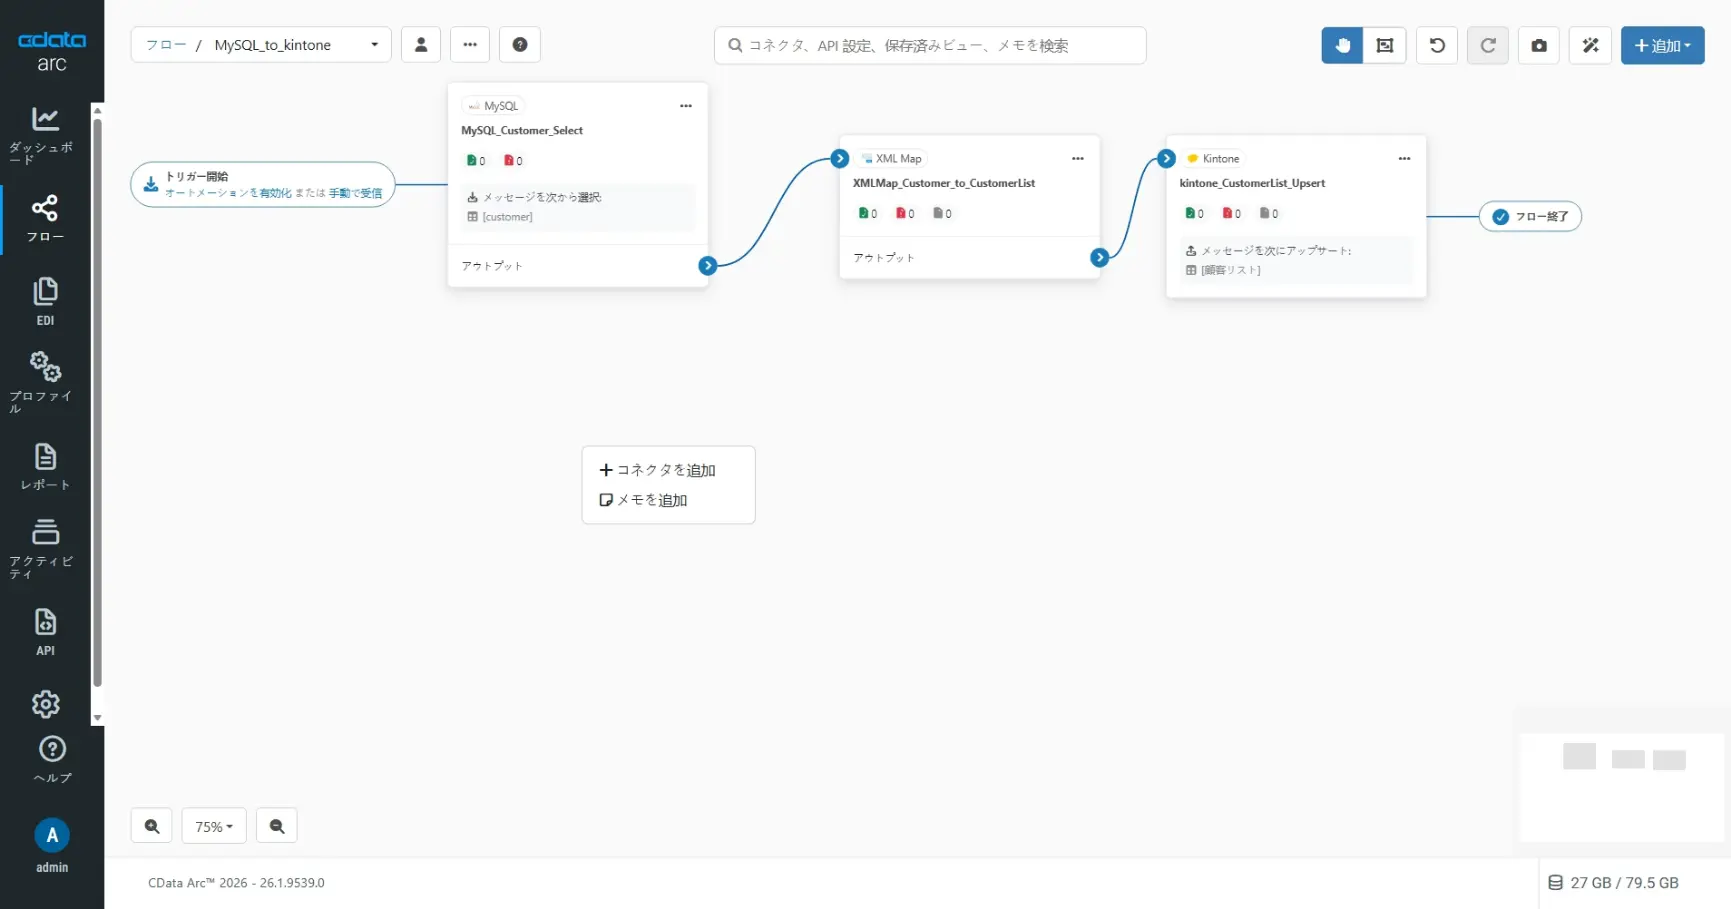
Task: Click the admin user avatar
Action: coord(52,835)
